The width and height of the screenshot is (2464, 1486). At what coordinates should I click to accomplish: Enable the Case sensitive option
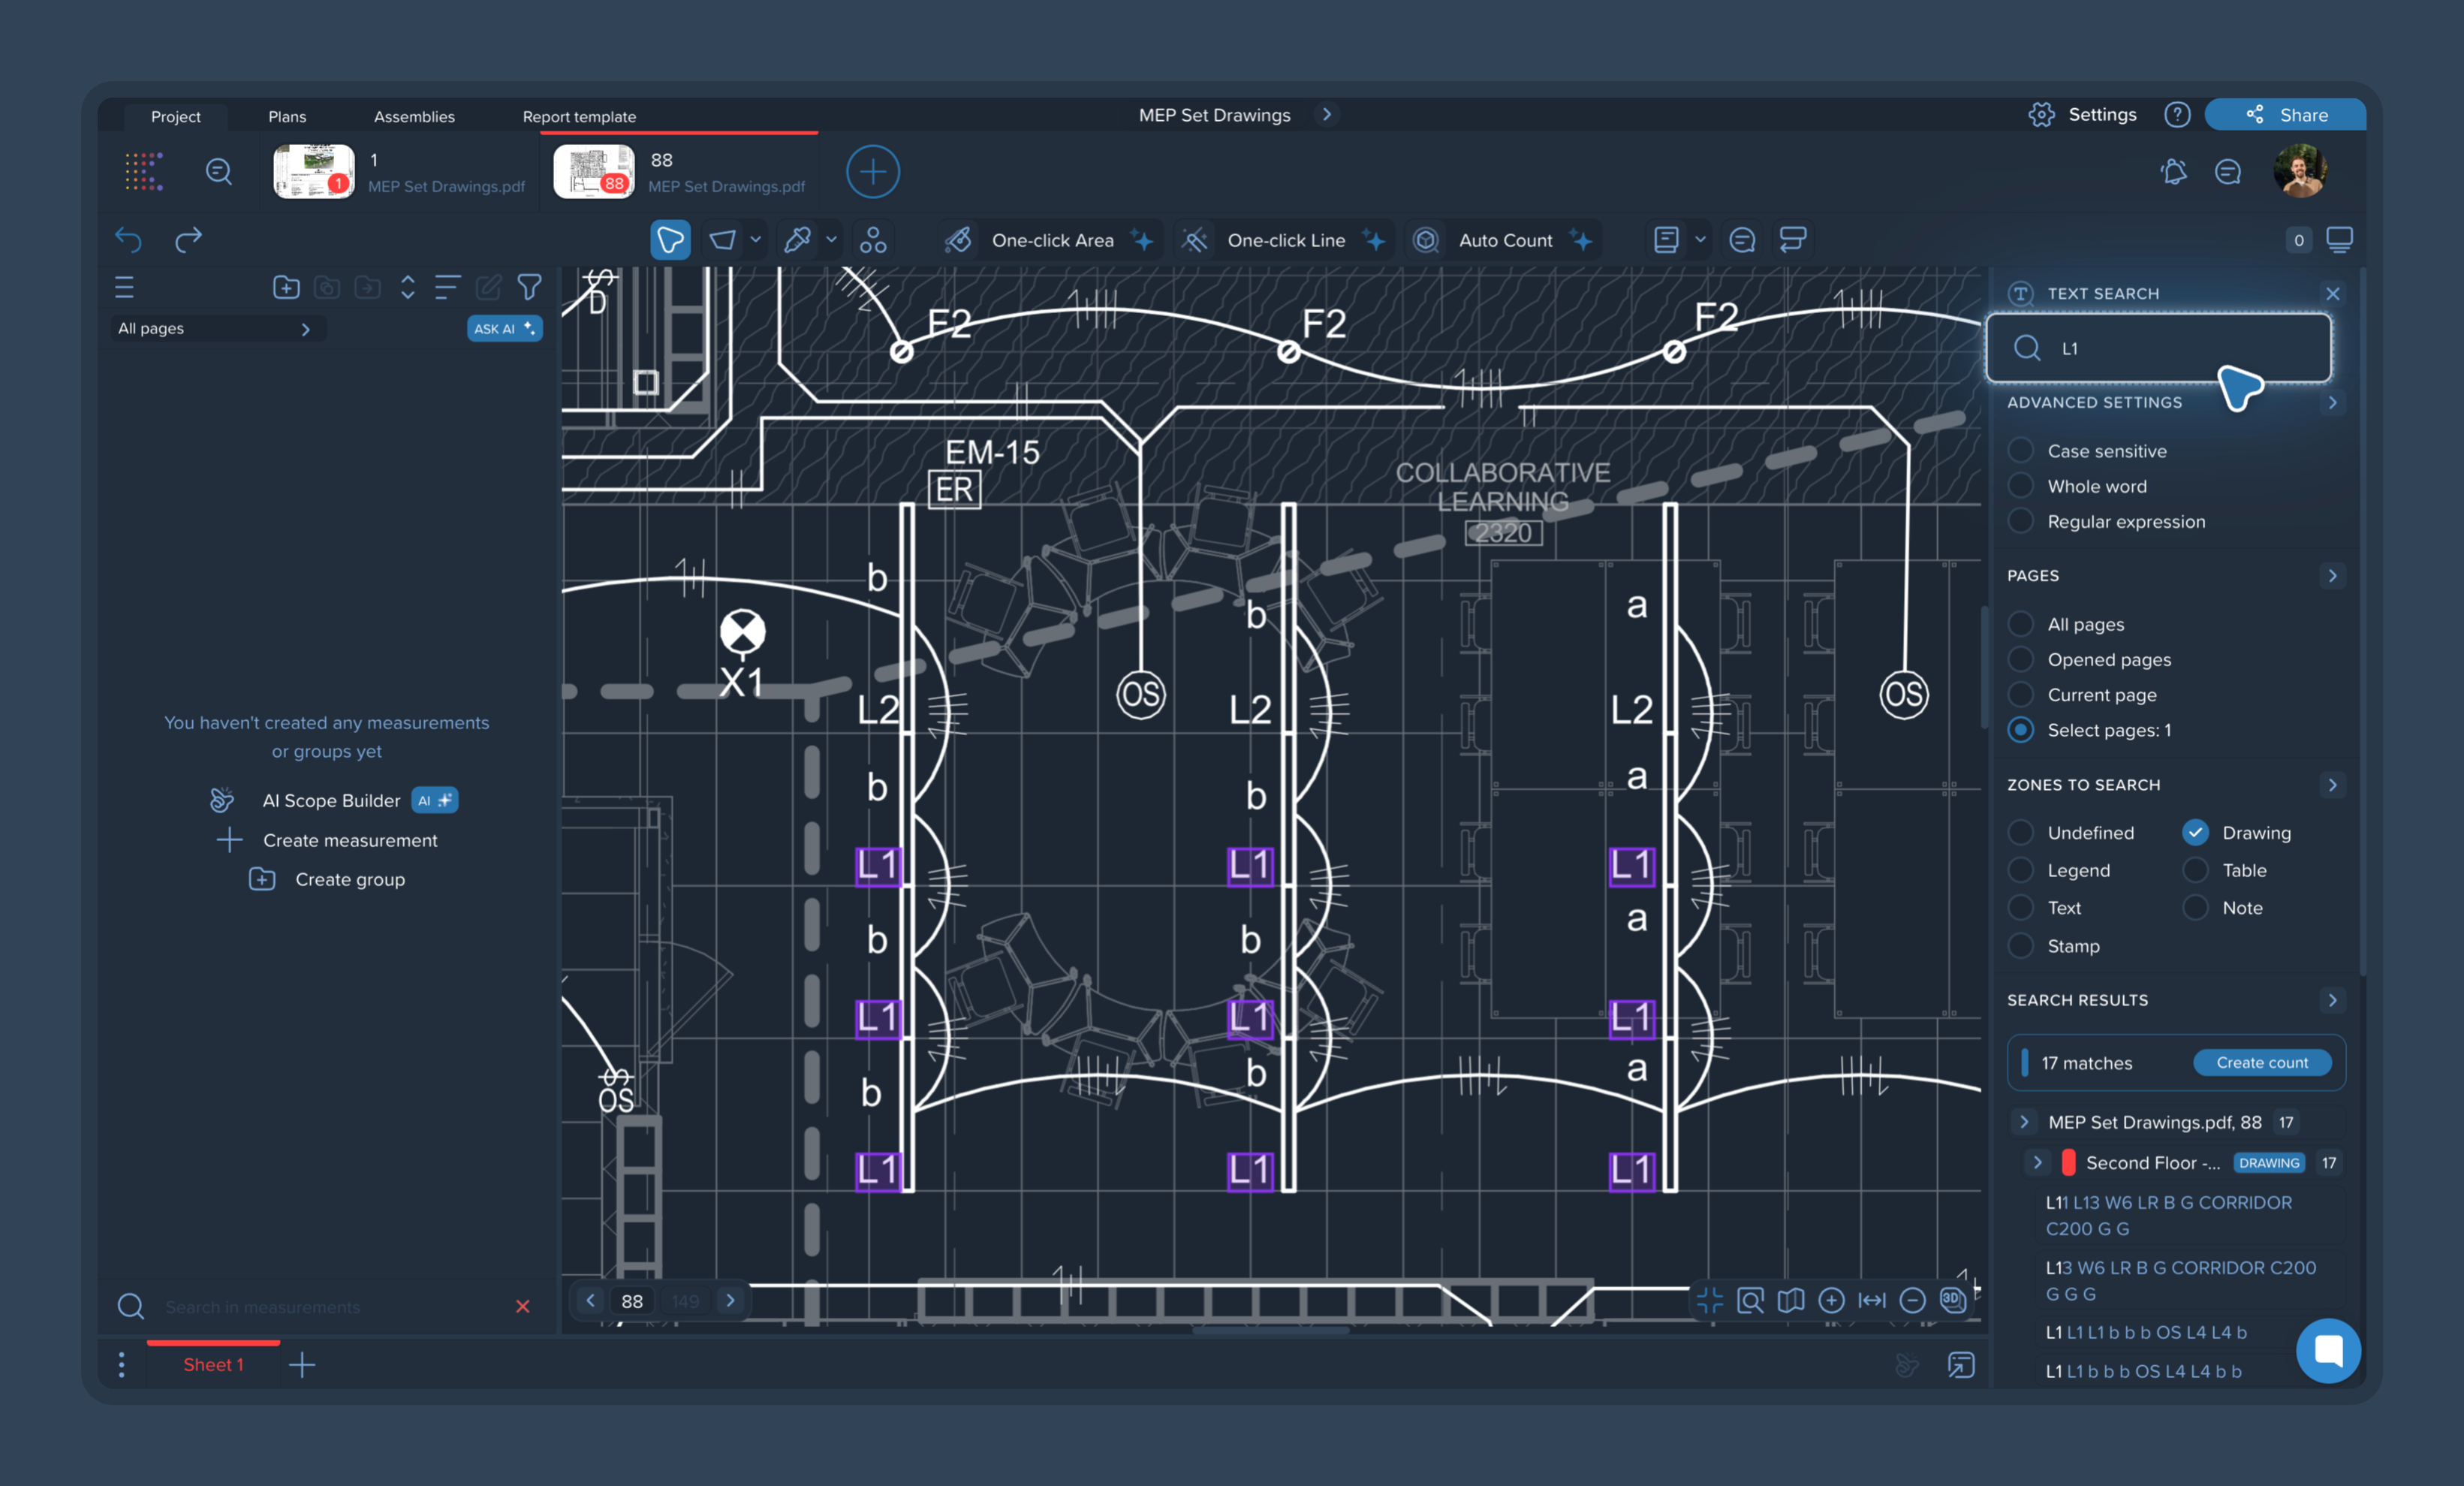(2021, 451)
